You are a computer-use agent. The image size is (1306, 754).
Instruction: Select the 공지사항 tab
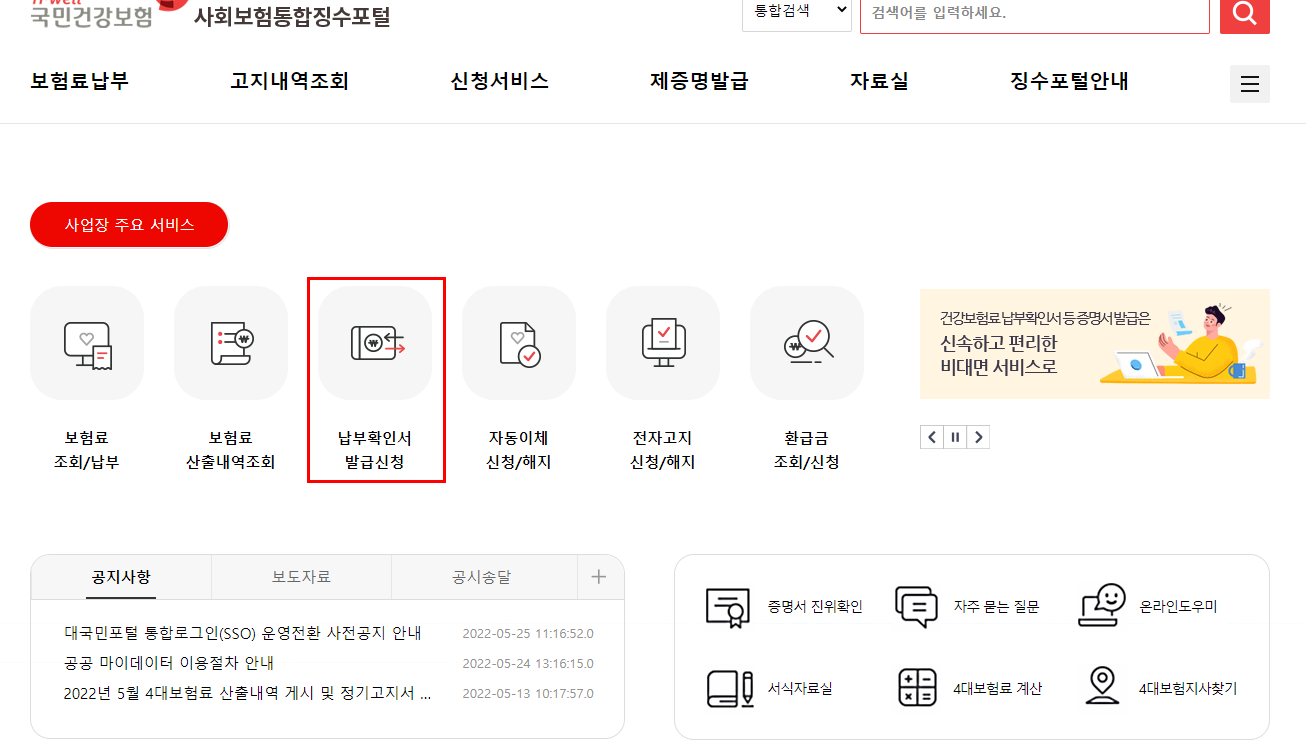pyautogui.click(x=121, y=577)
